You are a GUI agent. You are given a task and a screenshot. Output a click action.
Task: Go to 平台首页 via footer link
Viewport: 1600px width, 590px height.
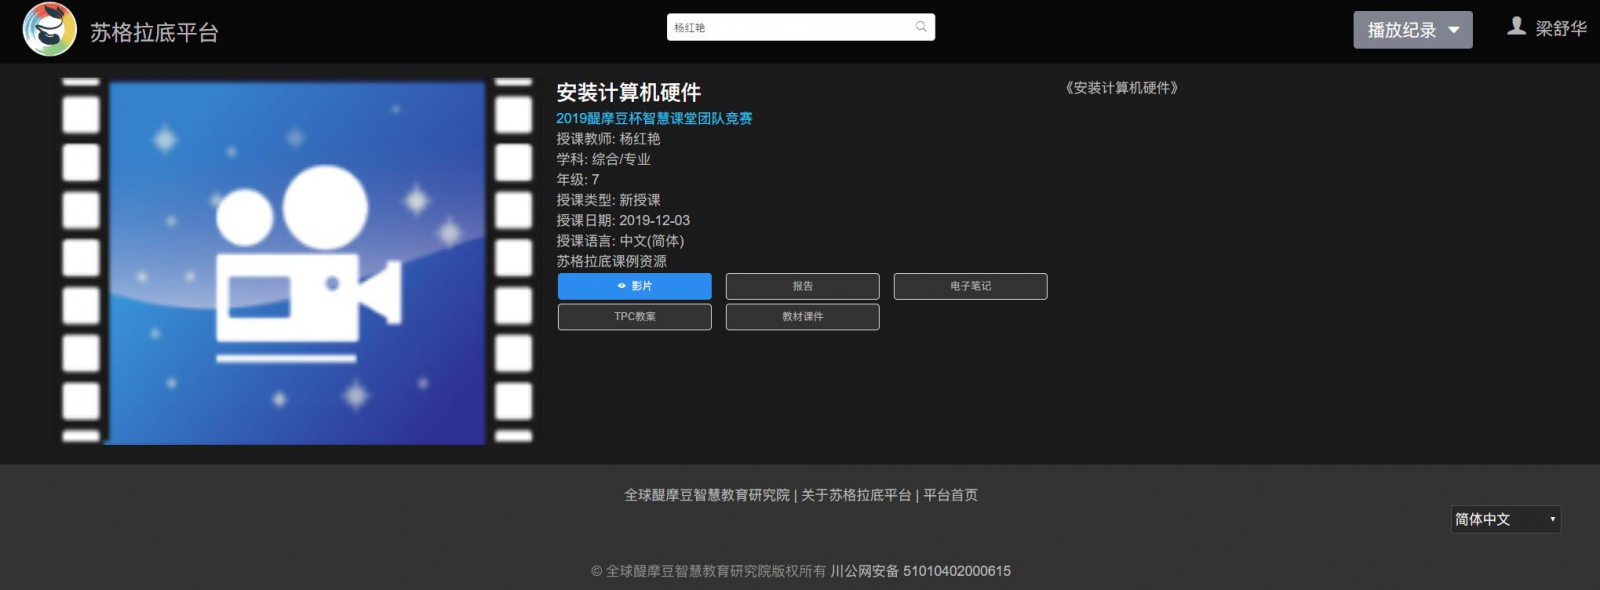[x=950, y=495]
